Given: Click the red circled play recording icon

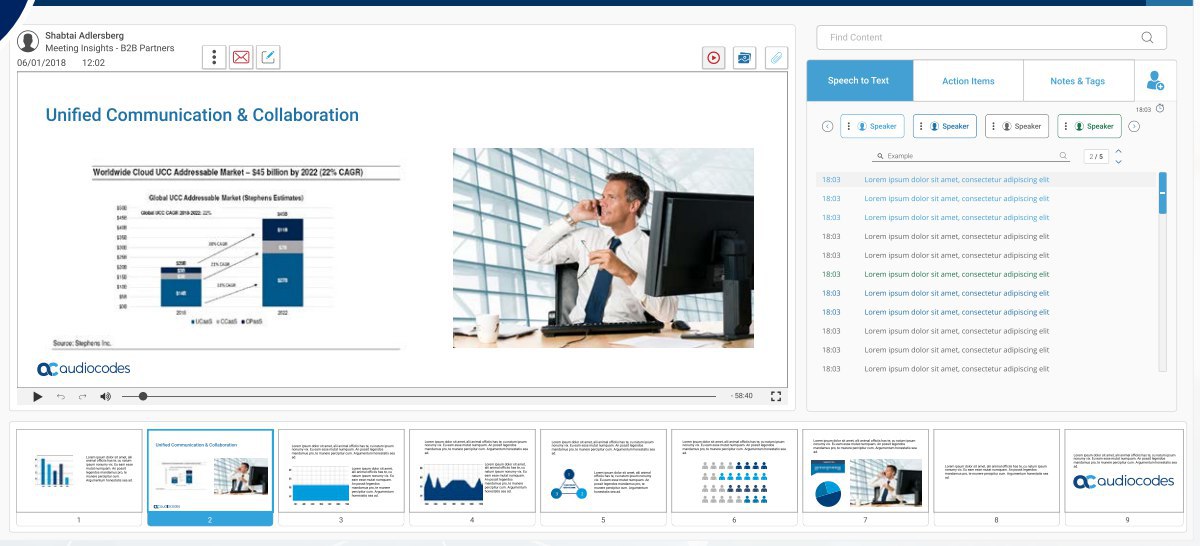Looking at the screenshot, I should tap(713, 58).
